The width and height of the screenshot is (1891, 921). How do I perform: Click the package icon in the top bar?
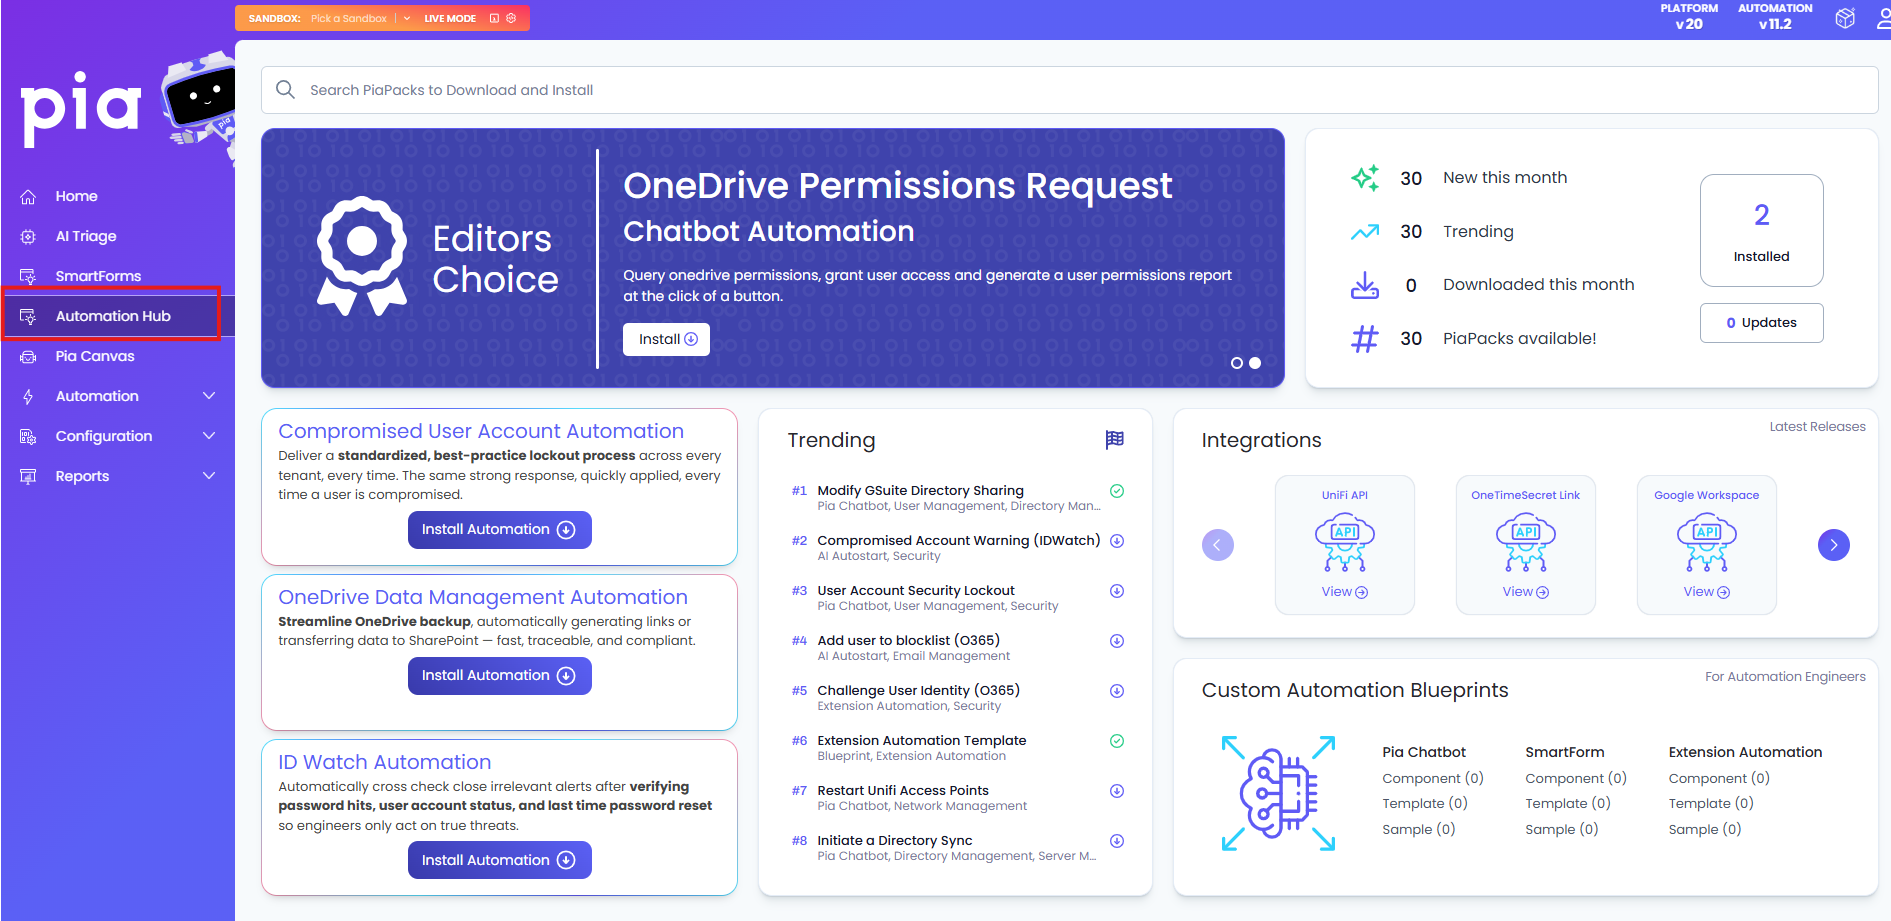pos(1845,18)
